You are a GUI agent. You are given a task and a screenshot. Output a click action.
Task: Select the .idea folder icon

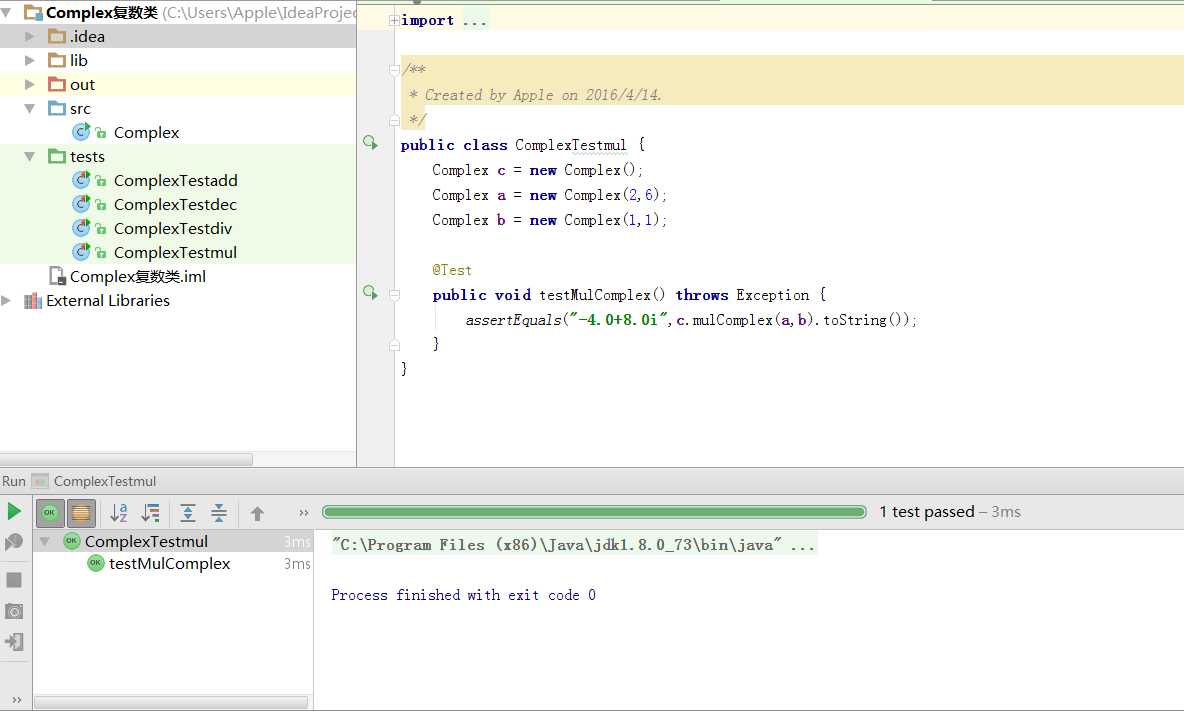pyautogui.click(x=57, y=36)
